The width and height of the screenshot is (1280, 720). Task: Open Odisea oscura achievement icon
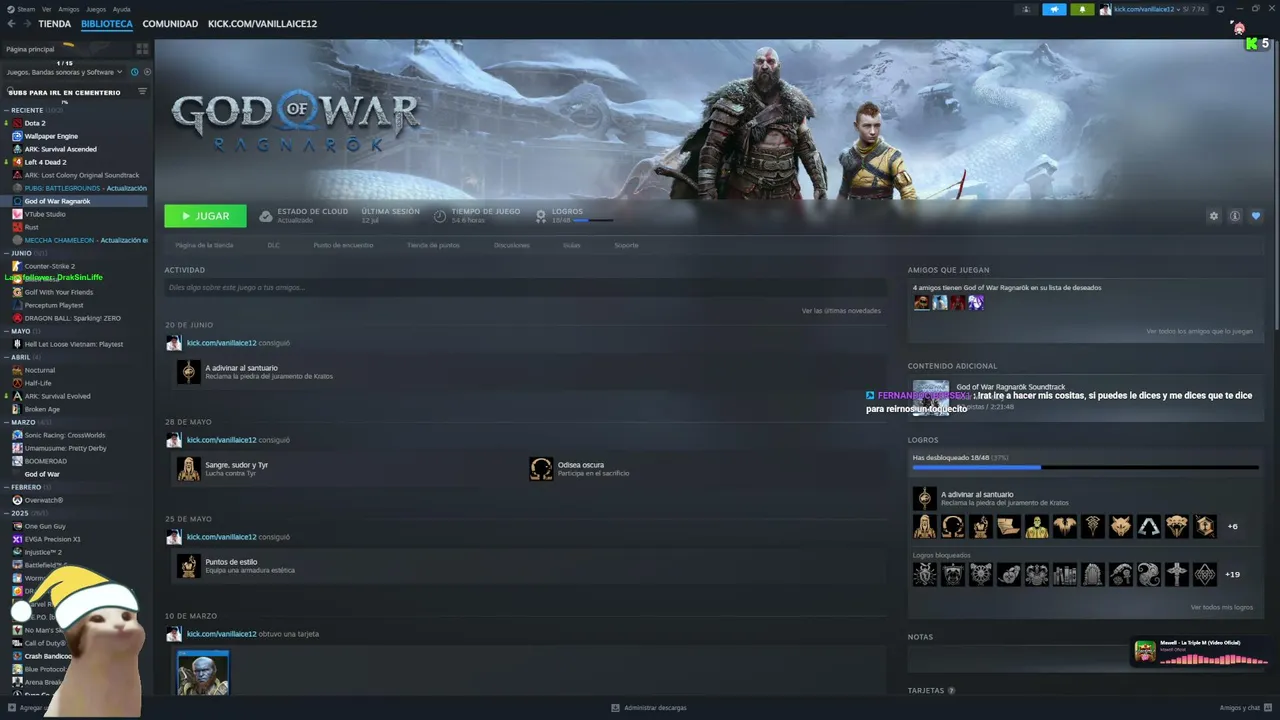pos(541,469)
